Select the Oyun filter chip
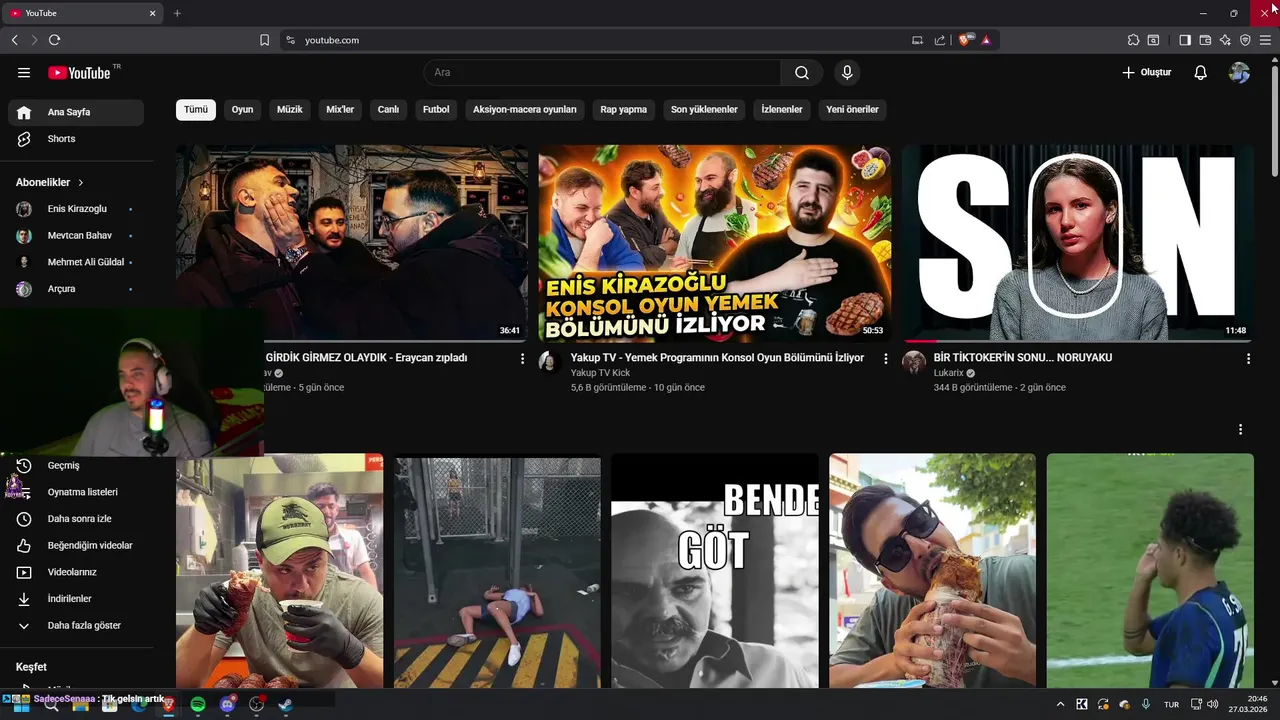 [243, 110]
